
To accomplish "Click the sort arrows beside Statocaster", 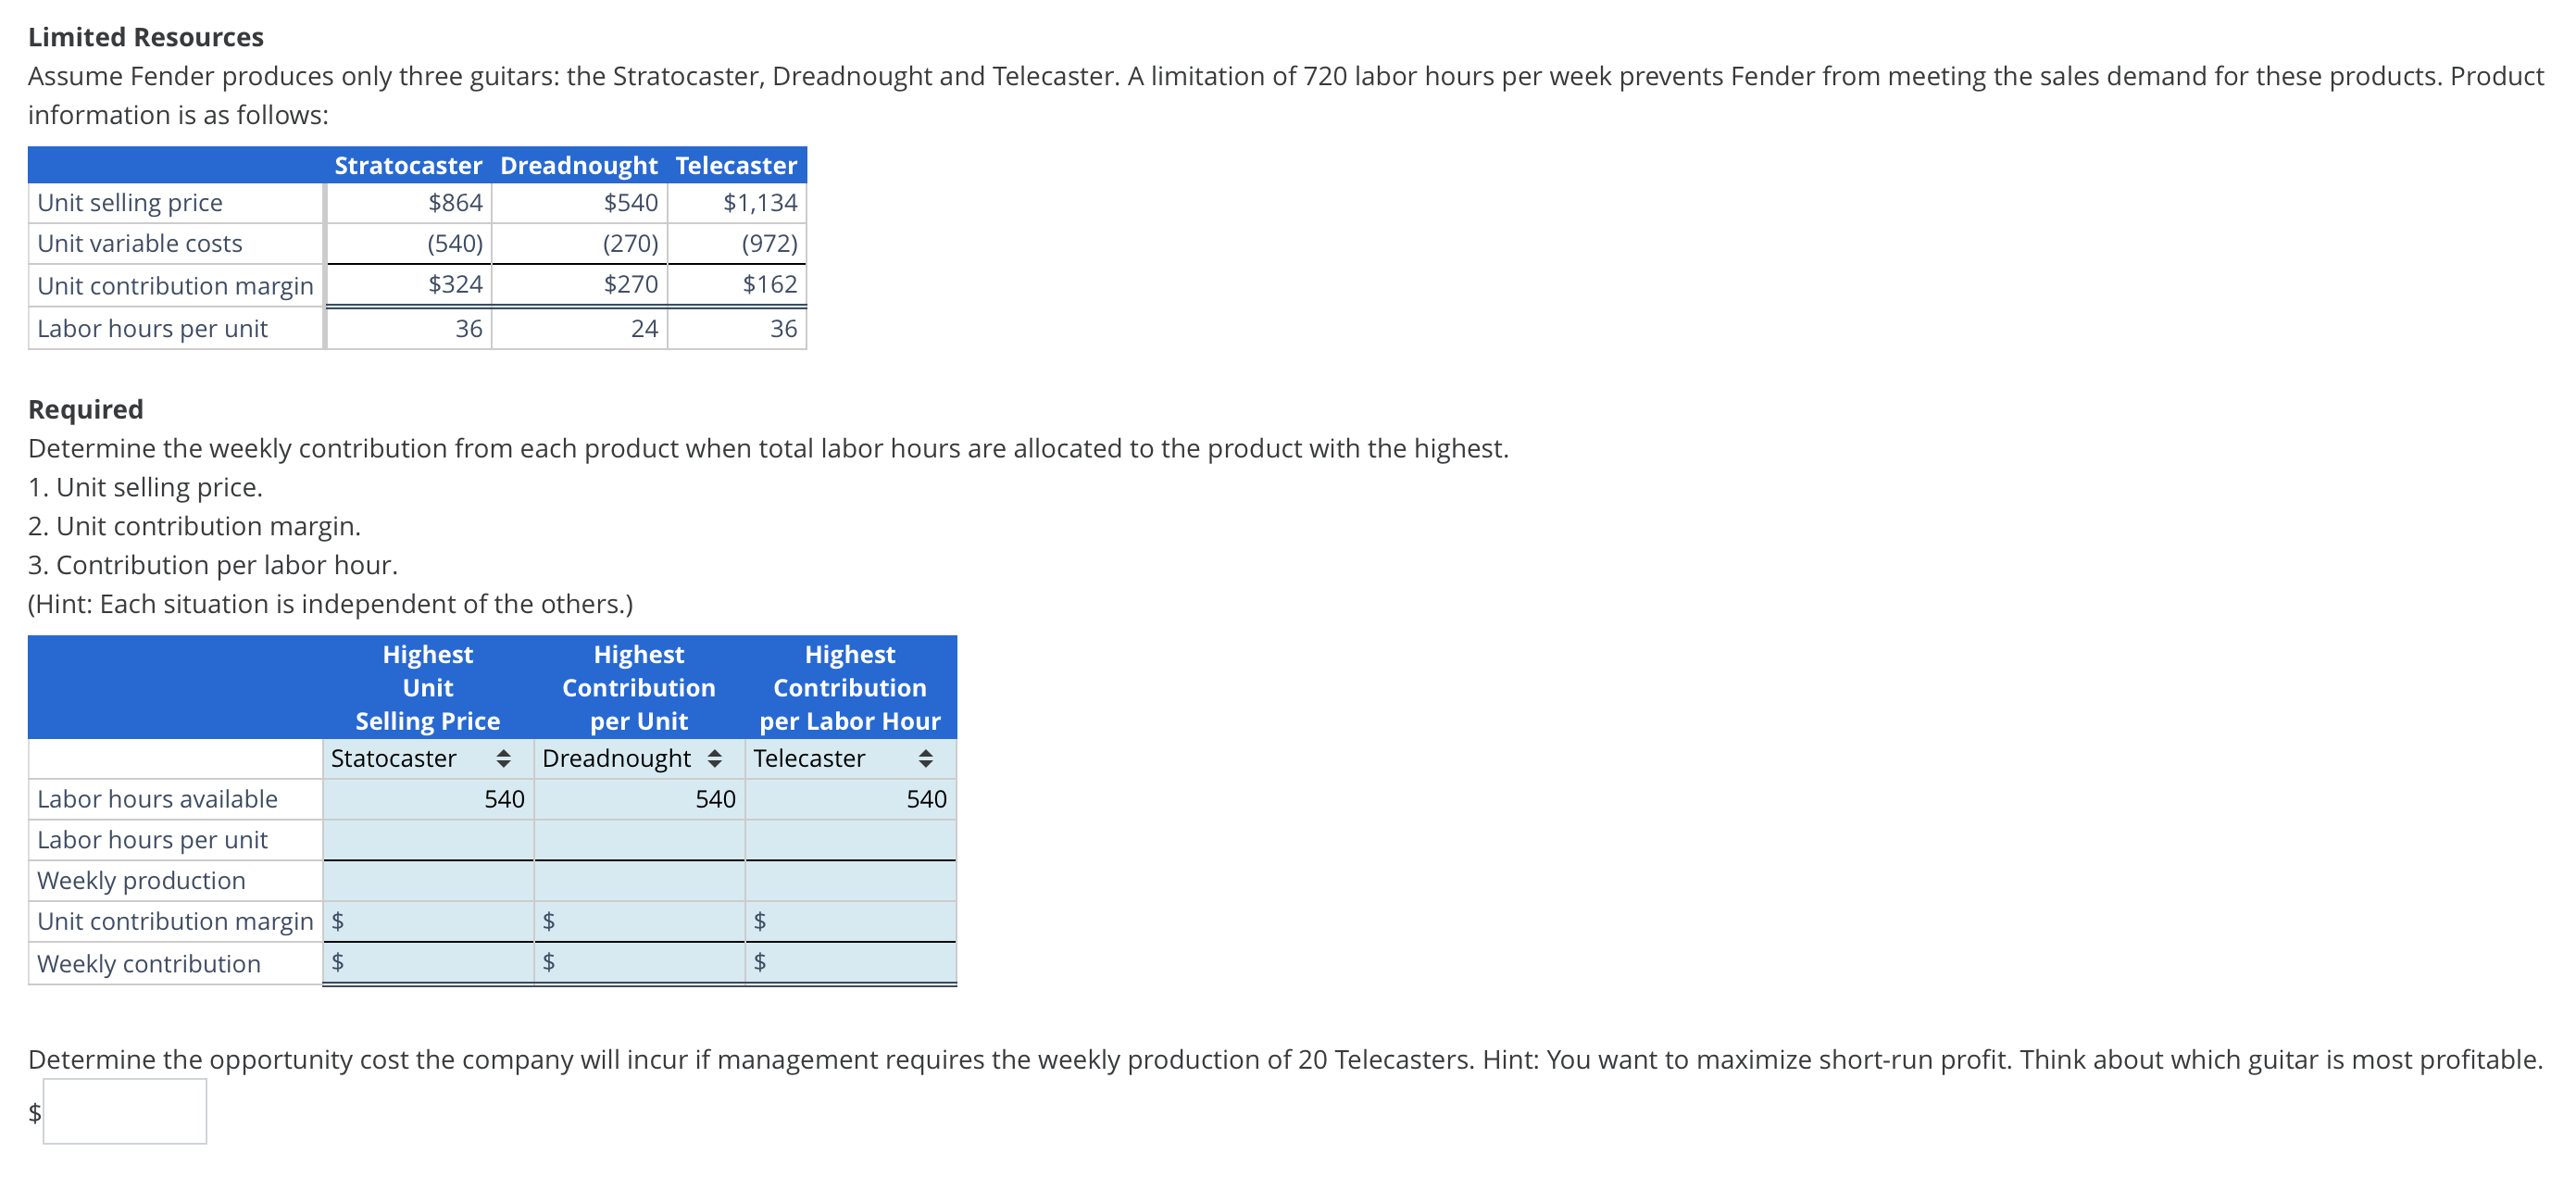I will click(503, 758).
